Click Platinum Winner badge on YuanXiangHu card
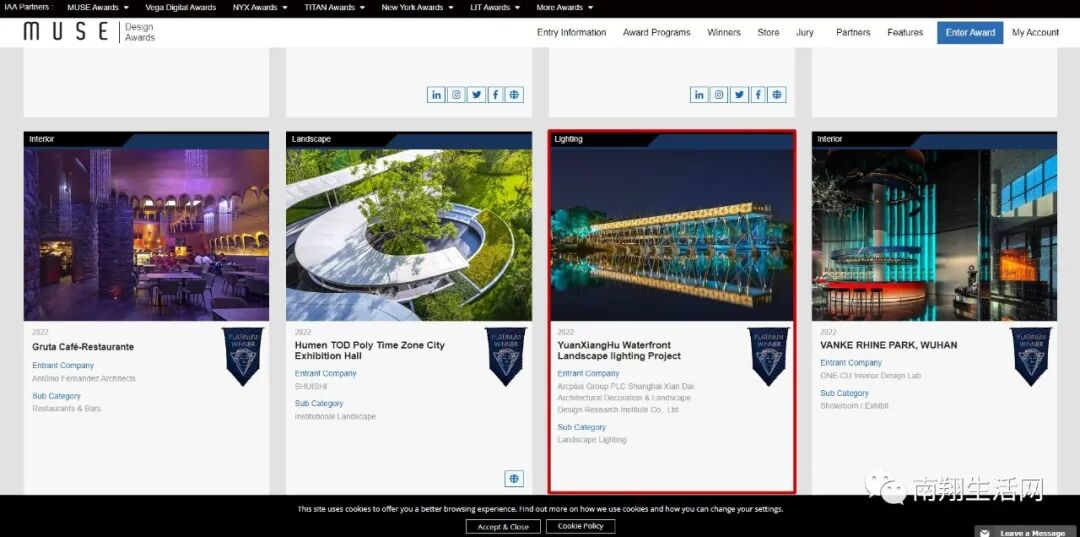 pyautogui.click(x=769, y=356)
